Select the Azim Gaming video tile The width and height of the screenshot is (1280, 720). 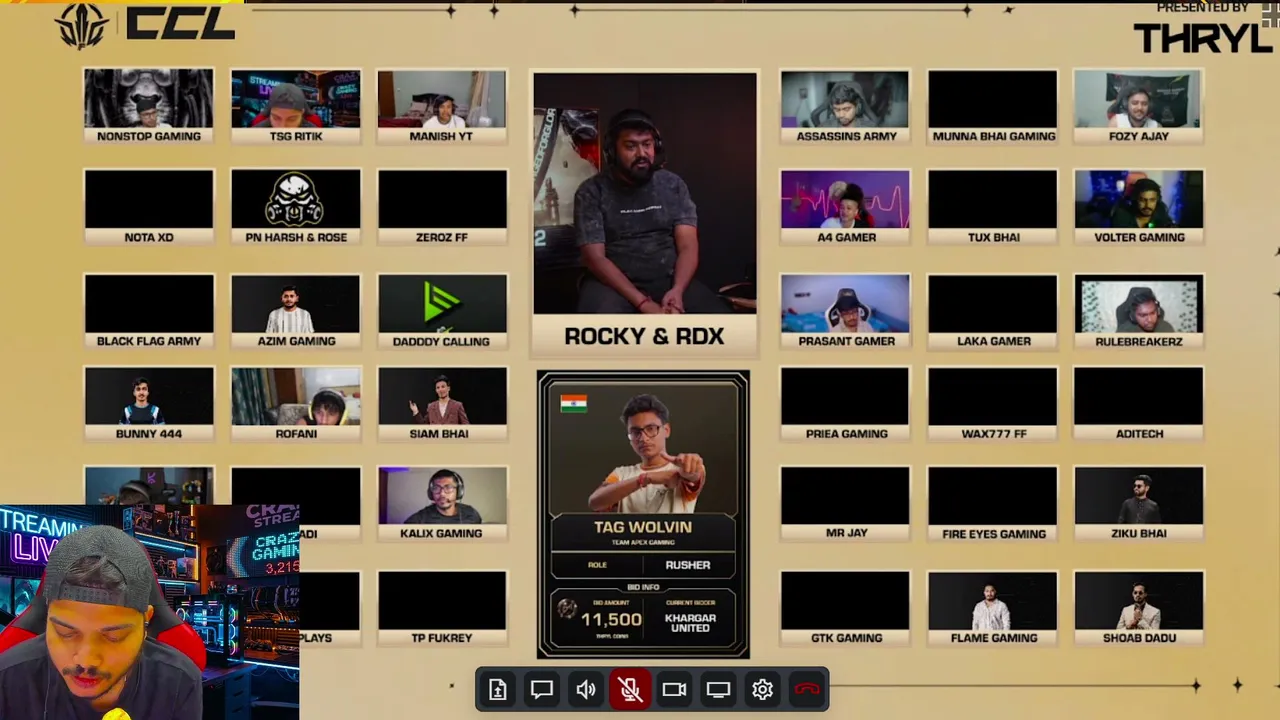coord(296,311)
